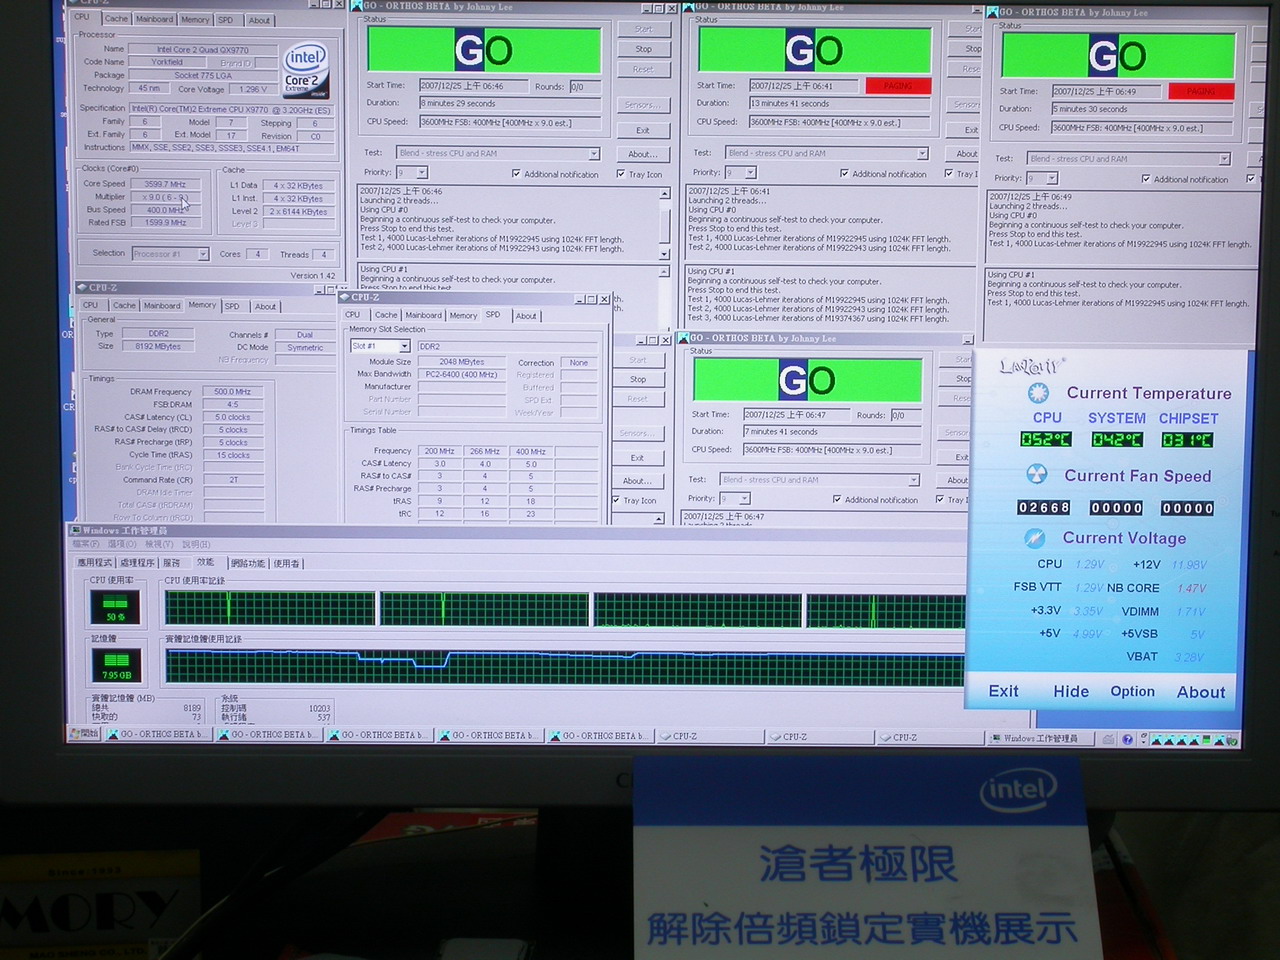
Task: Switch to the Cache tab in the CPU-Z SPD window
Action: coord(386,315)
